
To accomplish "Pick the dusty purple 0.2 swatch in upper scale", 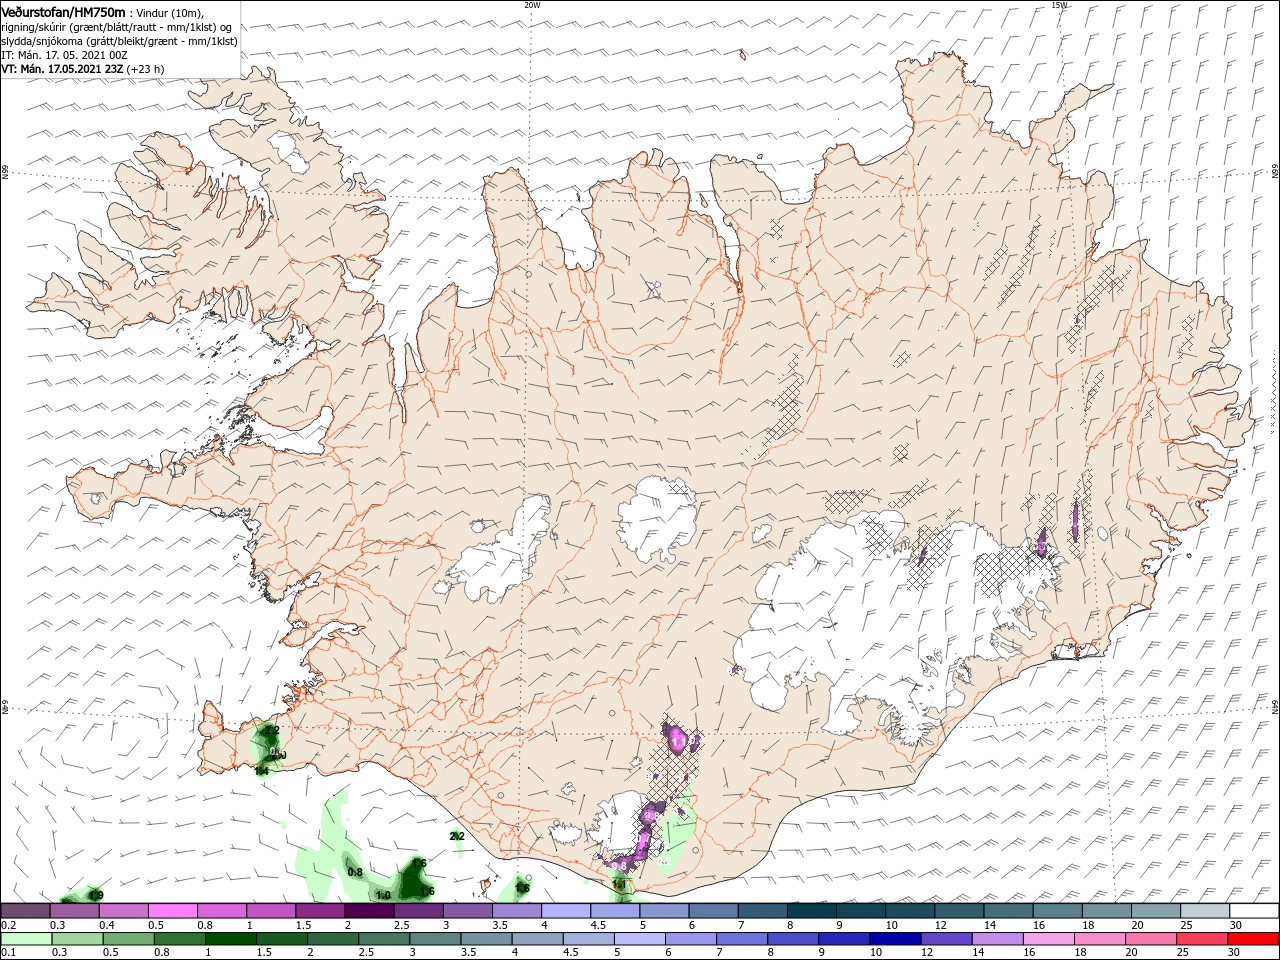I will pyautogui.click(x=25, y=911).
